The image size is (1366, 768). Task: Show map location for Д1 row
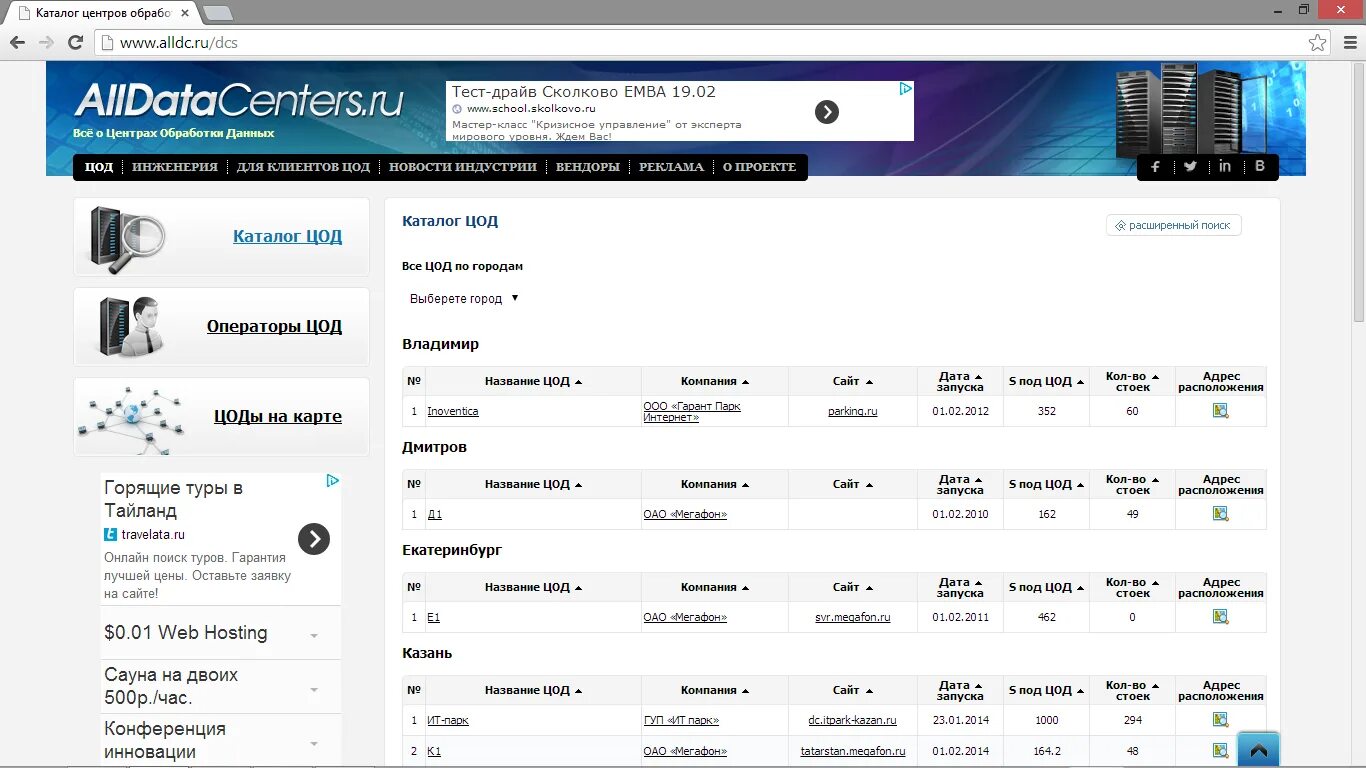1220,514
